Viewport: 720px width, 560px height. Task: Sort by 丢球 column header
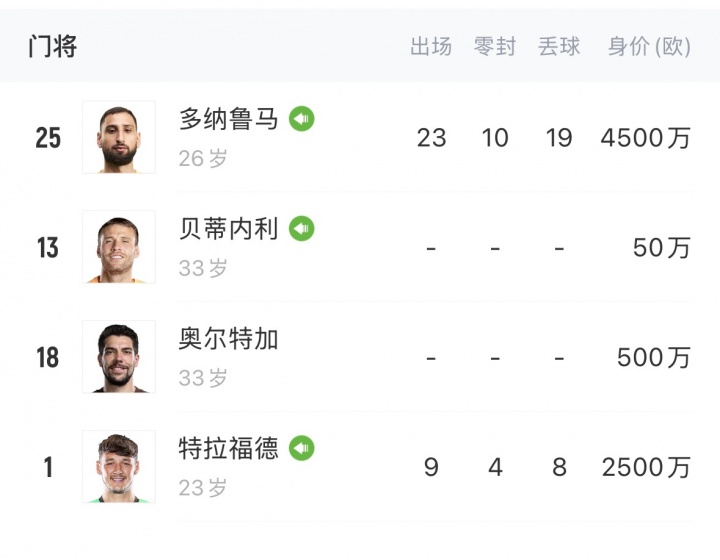[559, 47]
